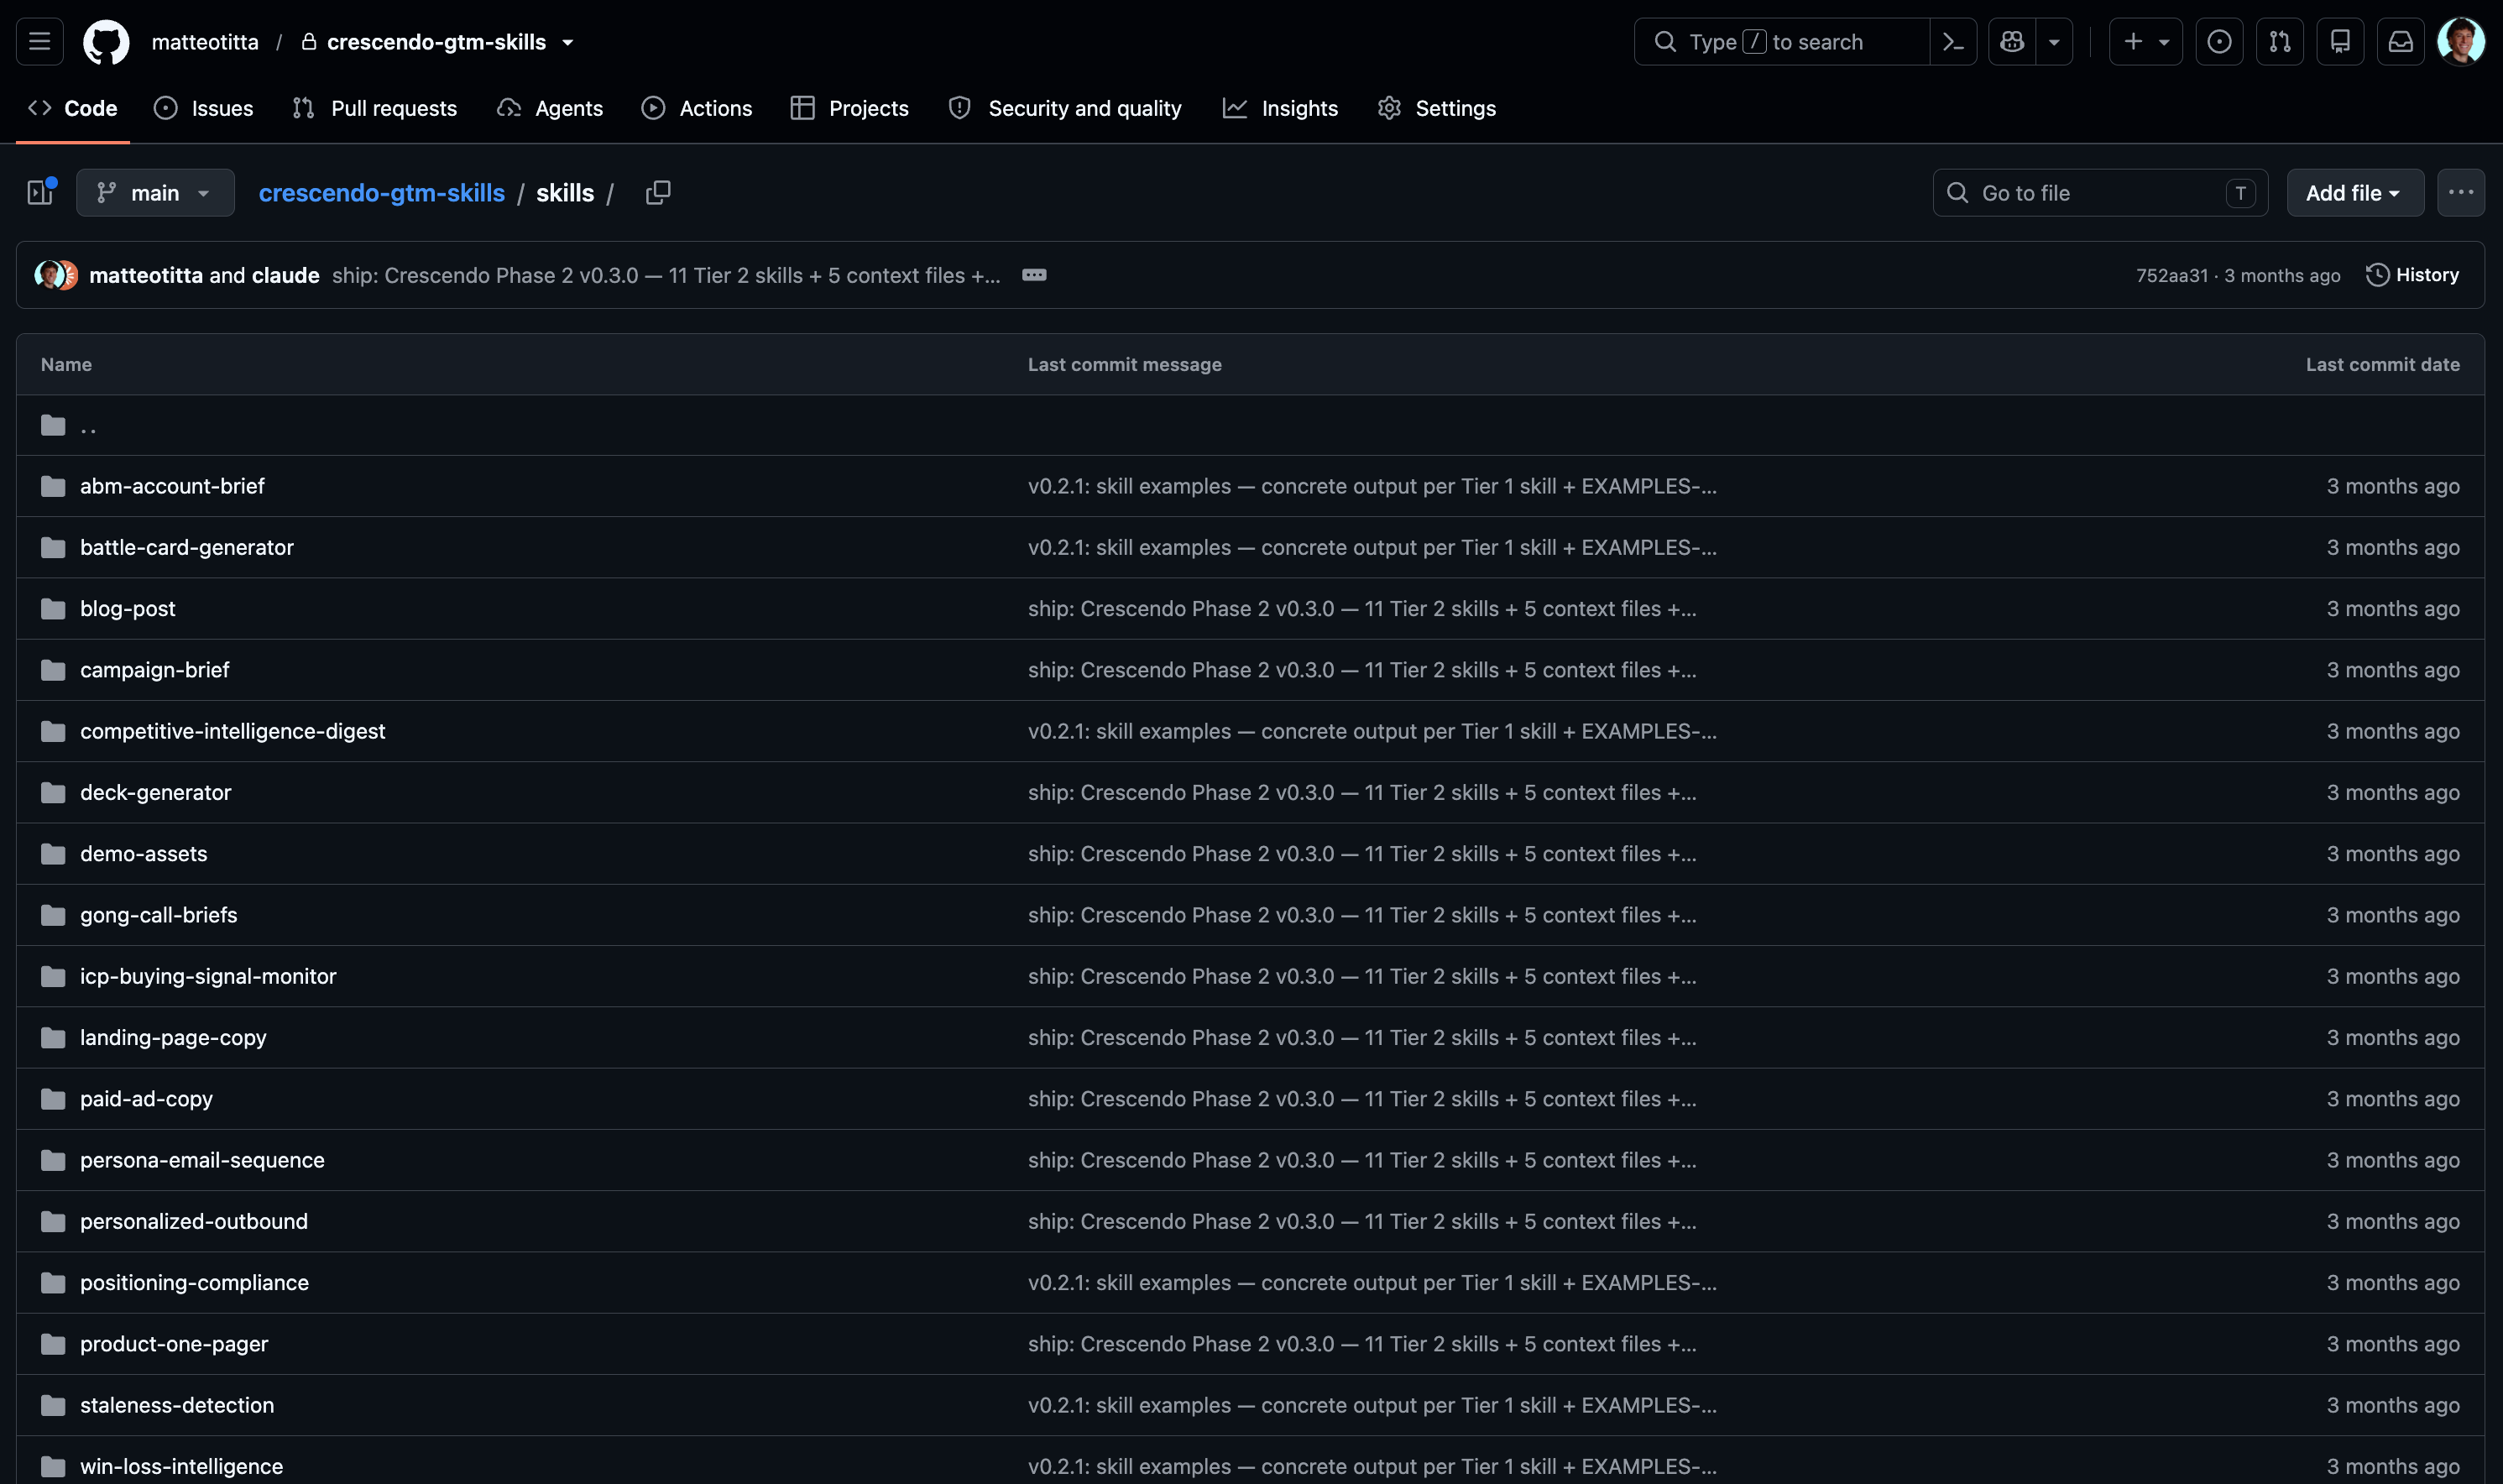The width and height of the screenshot is (2503, 1484).
Task: Open the notifications inbox icon
Action: tap(2401, 42)
